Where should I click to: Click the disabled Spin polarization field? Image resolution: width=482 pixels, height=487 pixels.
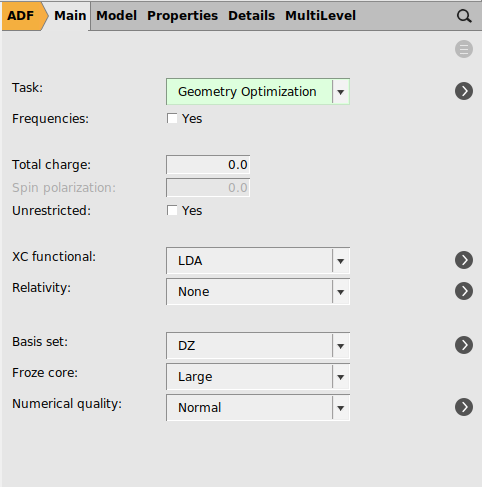pos(208,188)
